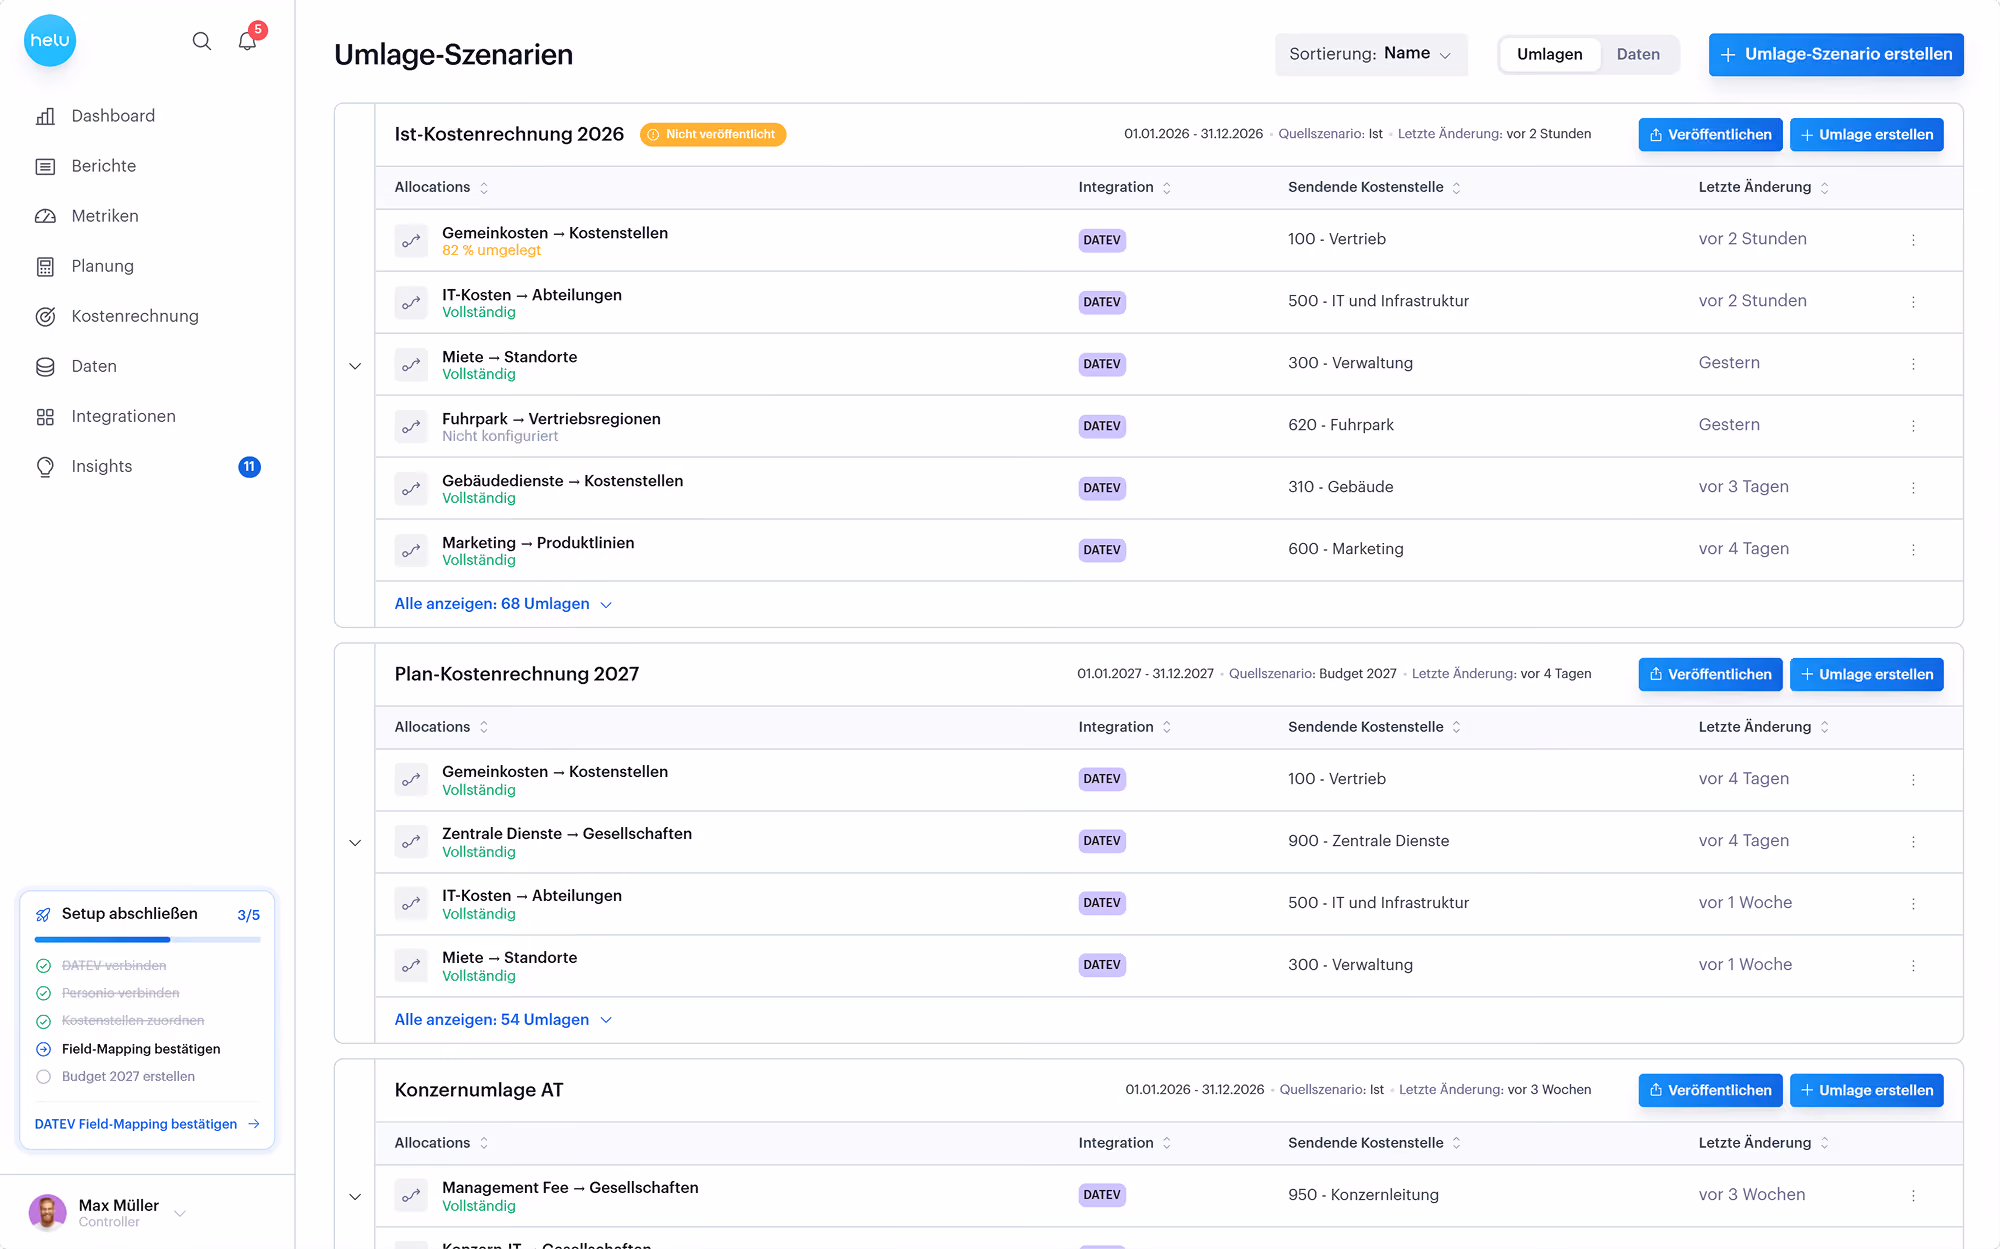Click Umlage-Szenario erstellen
The image size is (2000, 1249).
(1836, 54)
